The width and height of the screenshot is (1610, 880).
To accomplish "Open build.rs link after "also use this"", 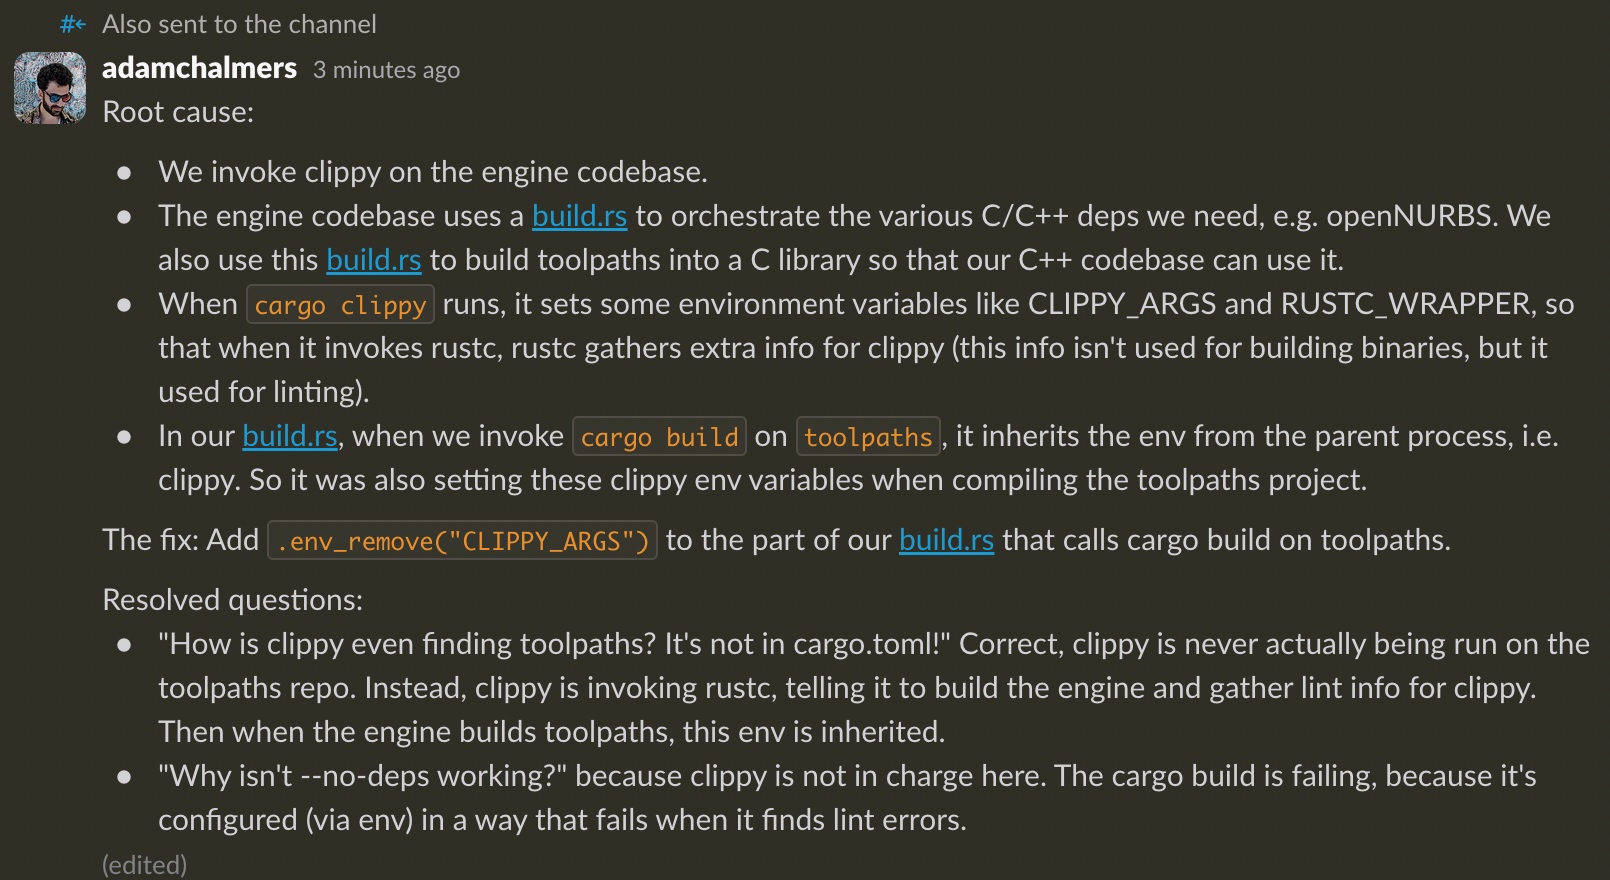I will tap(373, 260).
